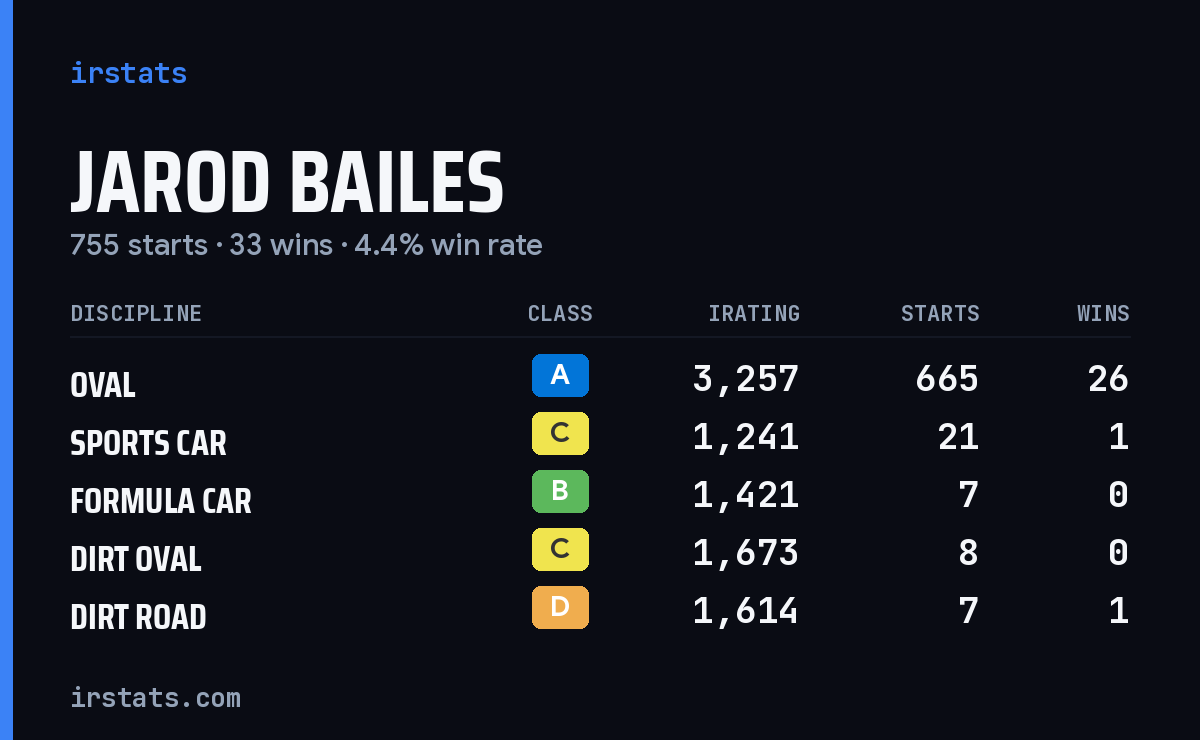Open the irstats.com footer link
The width and height of the screenshot is (1200, 740).
point(156,698)
